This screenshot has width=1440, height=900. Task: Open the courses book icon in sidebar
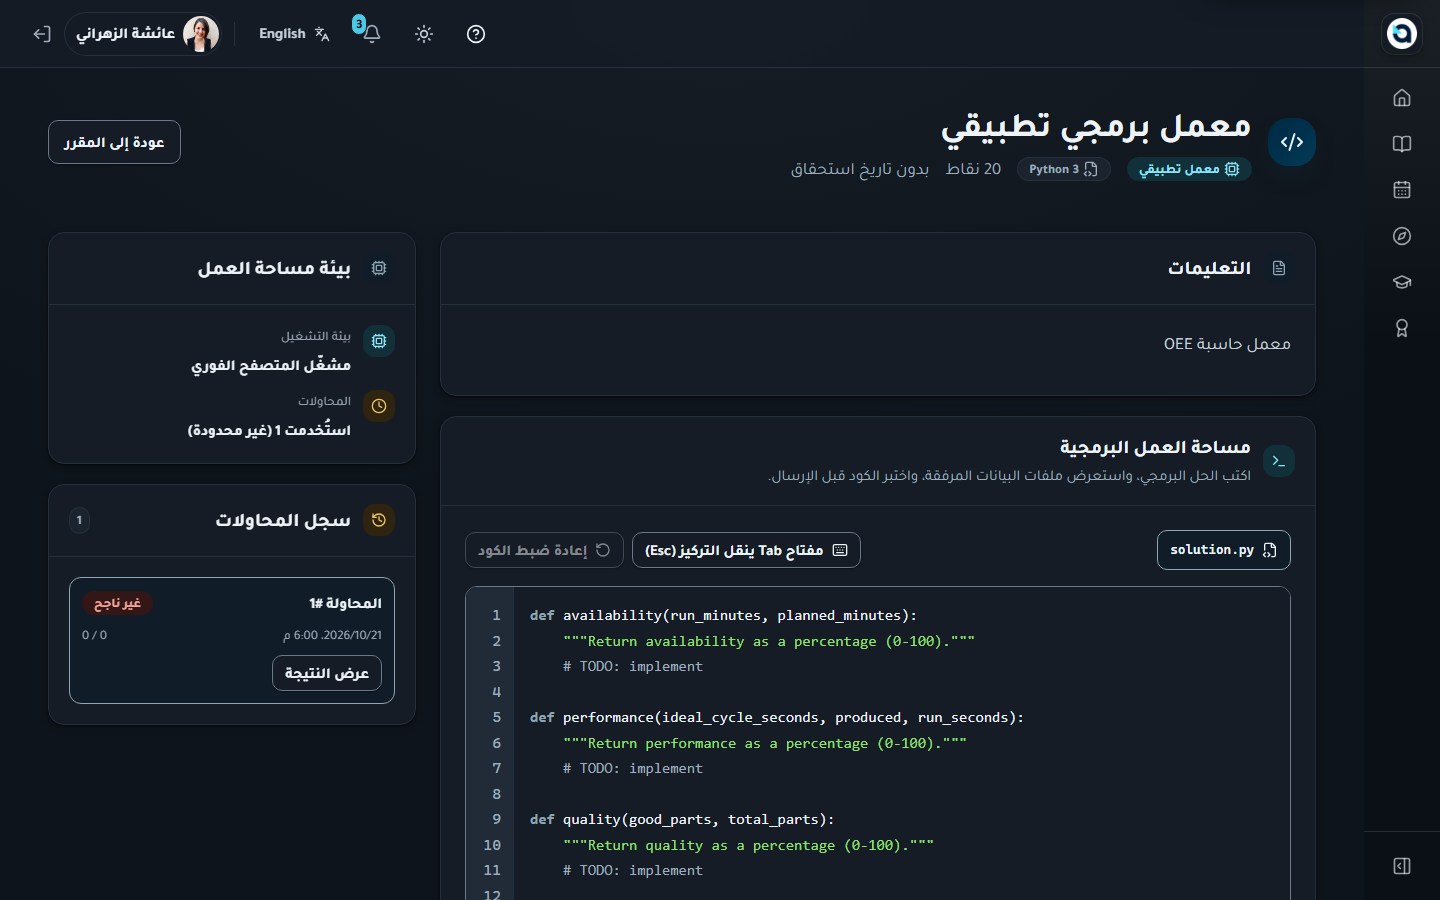[1402, 144]
